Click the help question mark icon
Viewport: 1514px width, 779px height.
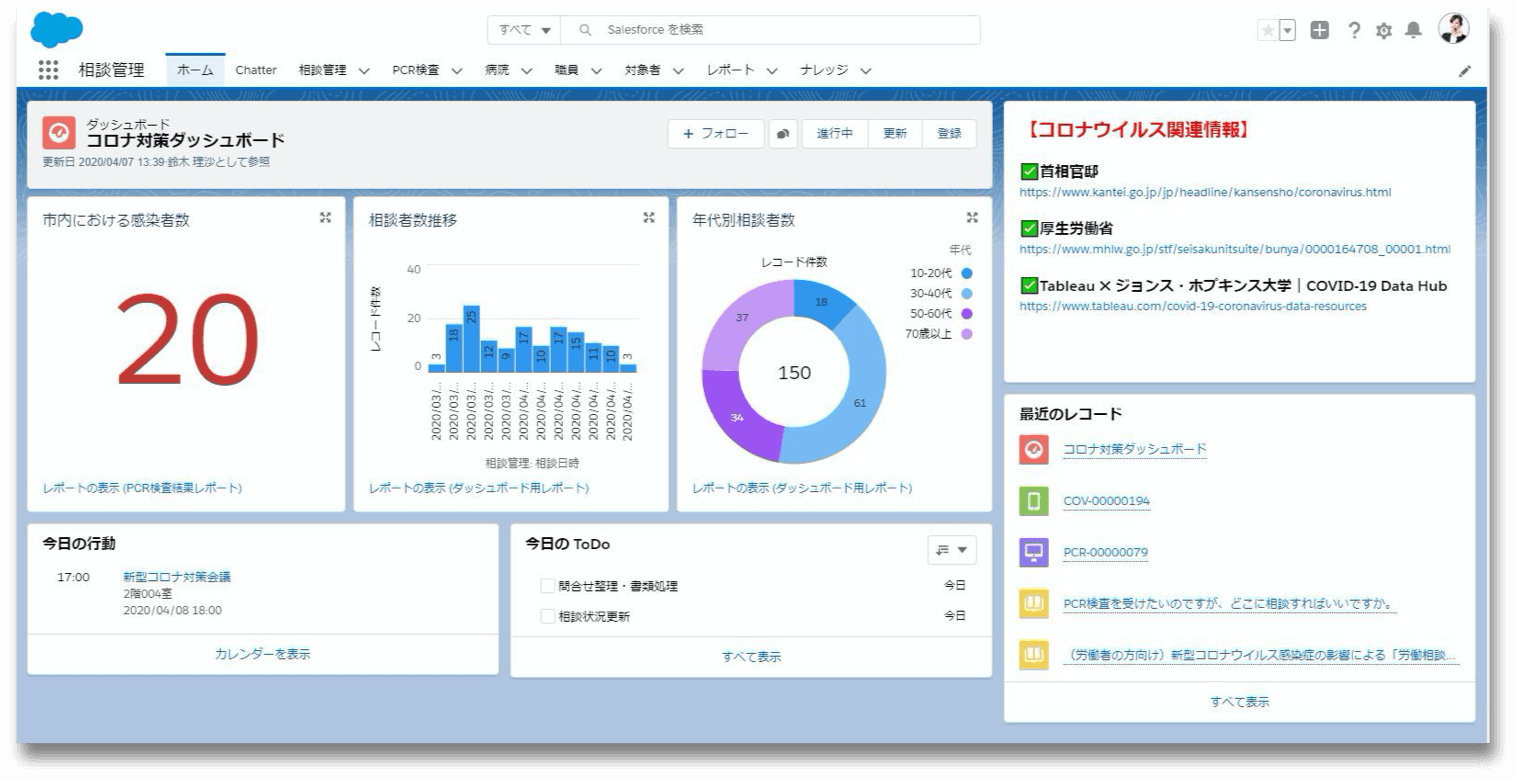1354,30
